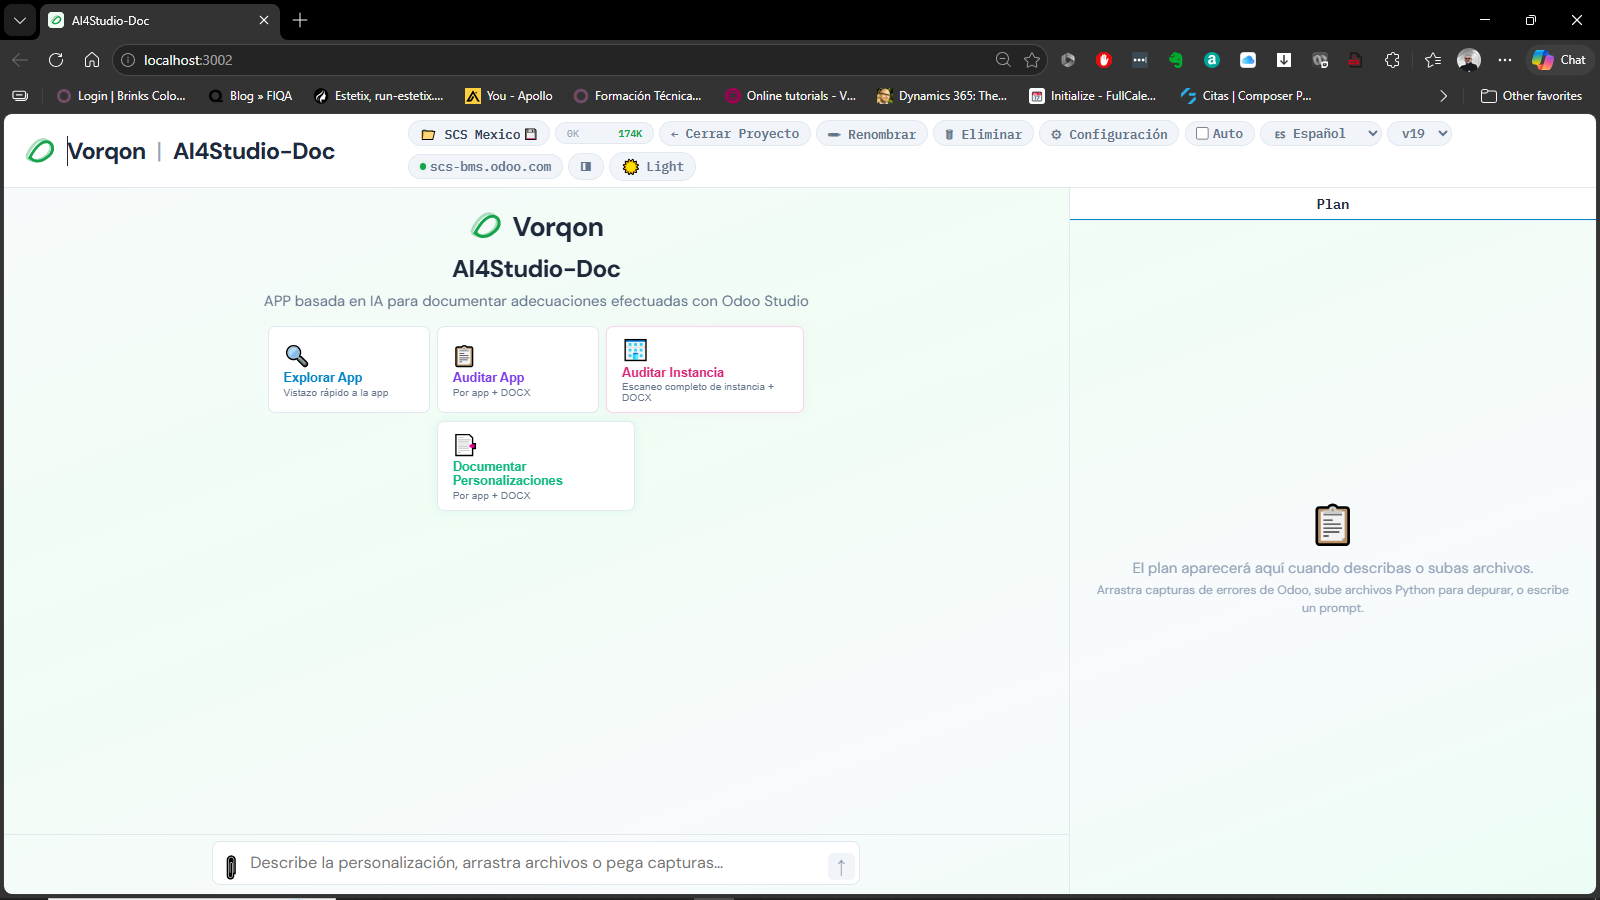The width and height of the screenshot is (1600, 900).
Task: Click the browser back arrow
Action: click(20, 60)
